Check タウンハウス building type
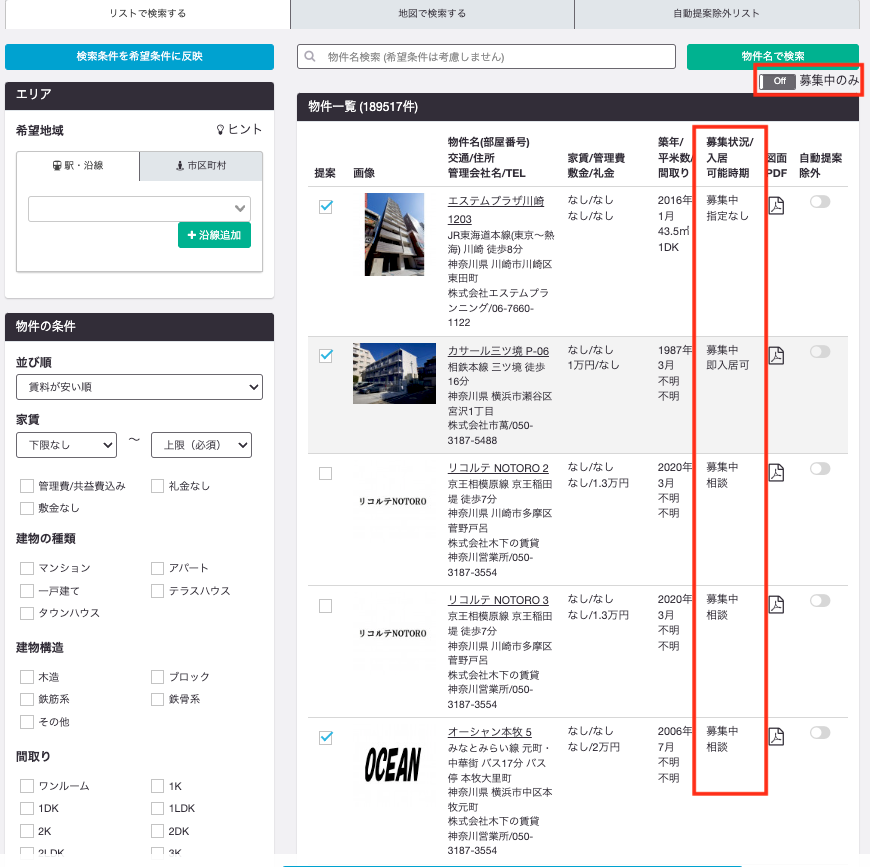870x867 pixels. (x=27, y=613)
